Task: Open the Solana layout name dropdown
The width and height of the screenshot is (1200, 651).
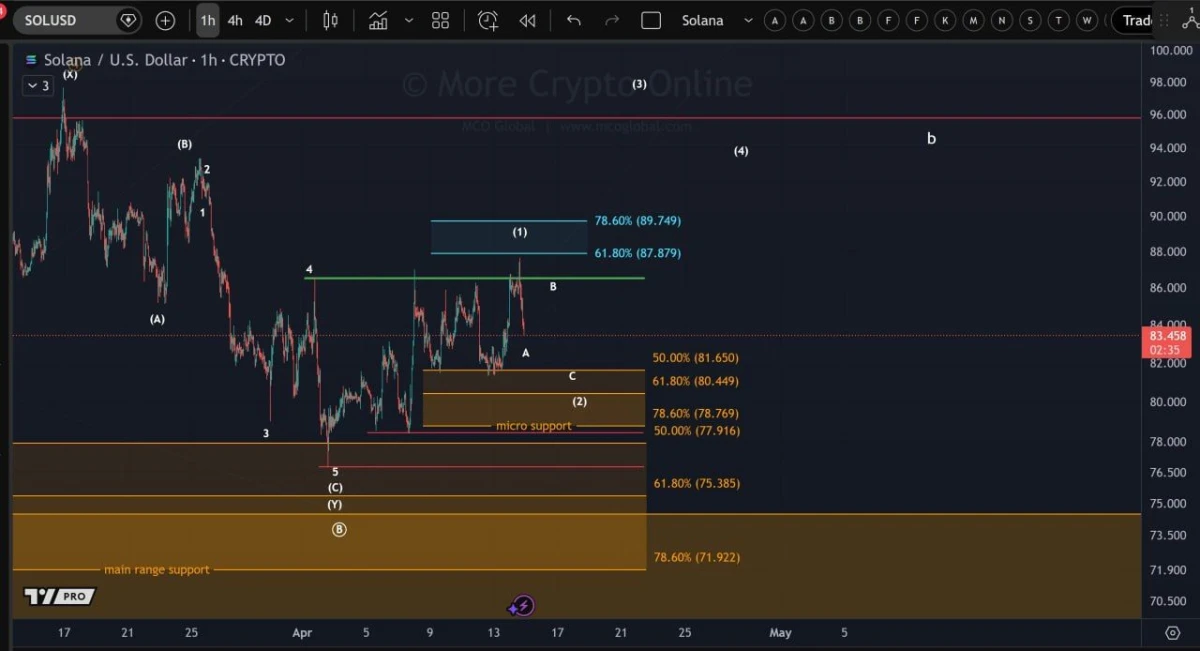Action: (x=748, y=20)
